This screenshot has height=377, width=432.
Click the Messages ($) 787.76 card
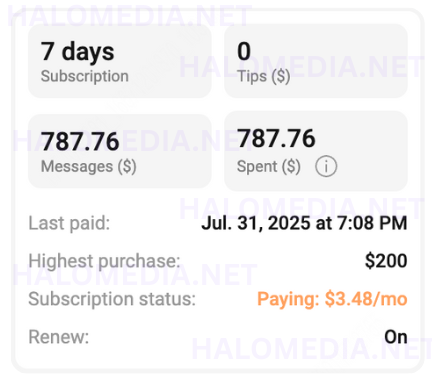(x=120, y=151)
